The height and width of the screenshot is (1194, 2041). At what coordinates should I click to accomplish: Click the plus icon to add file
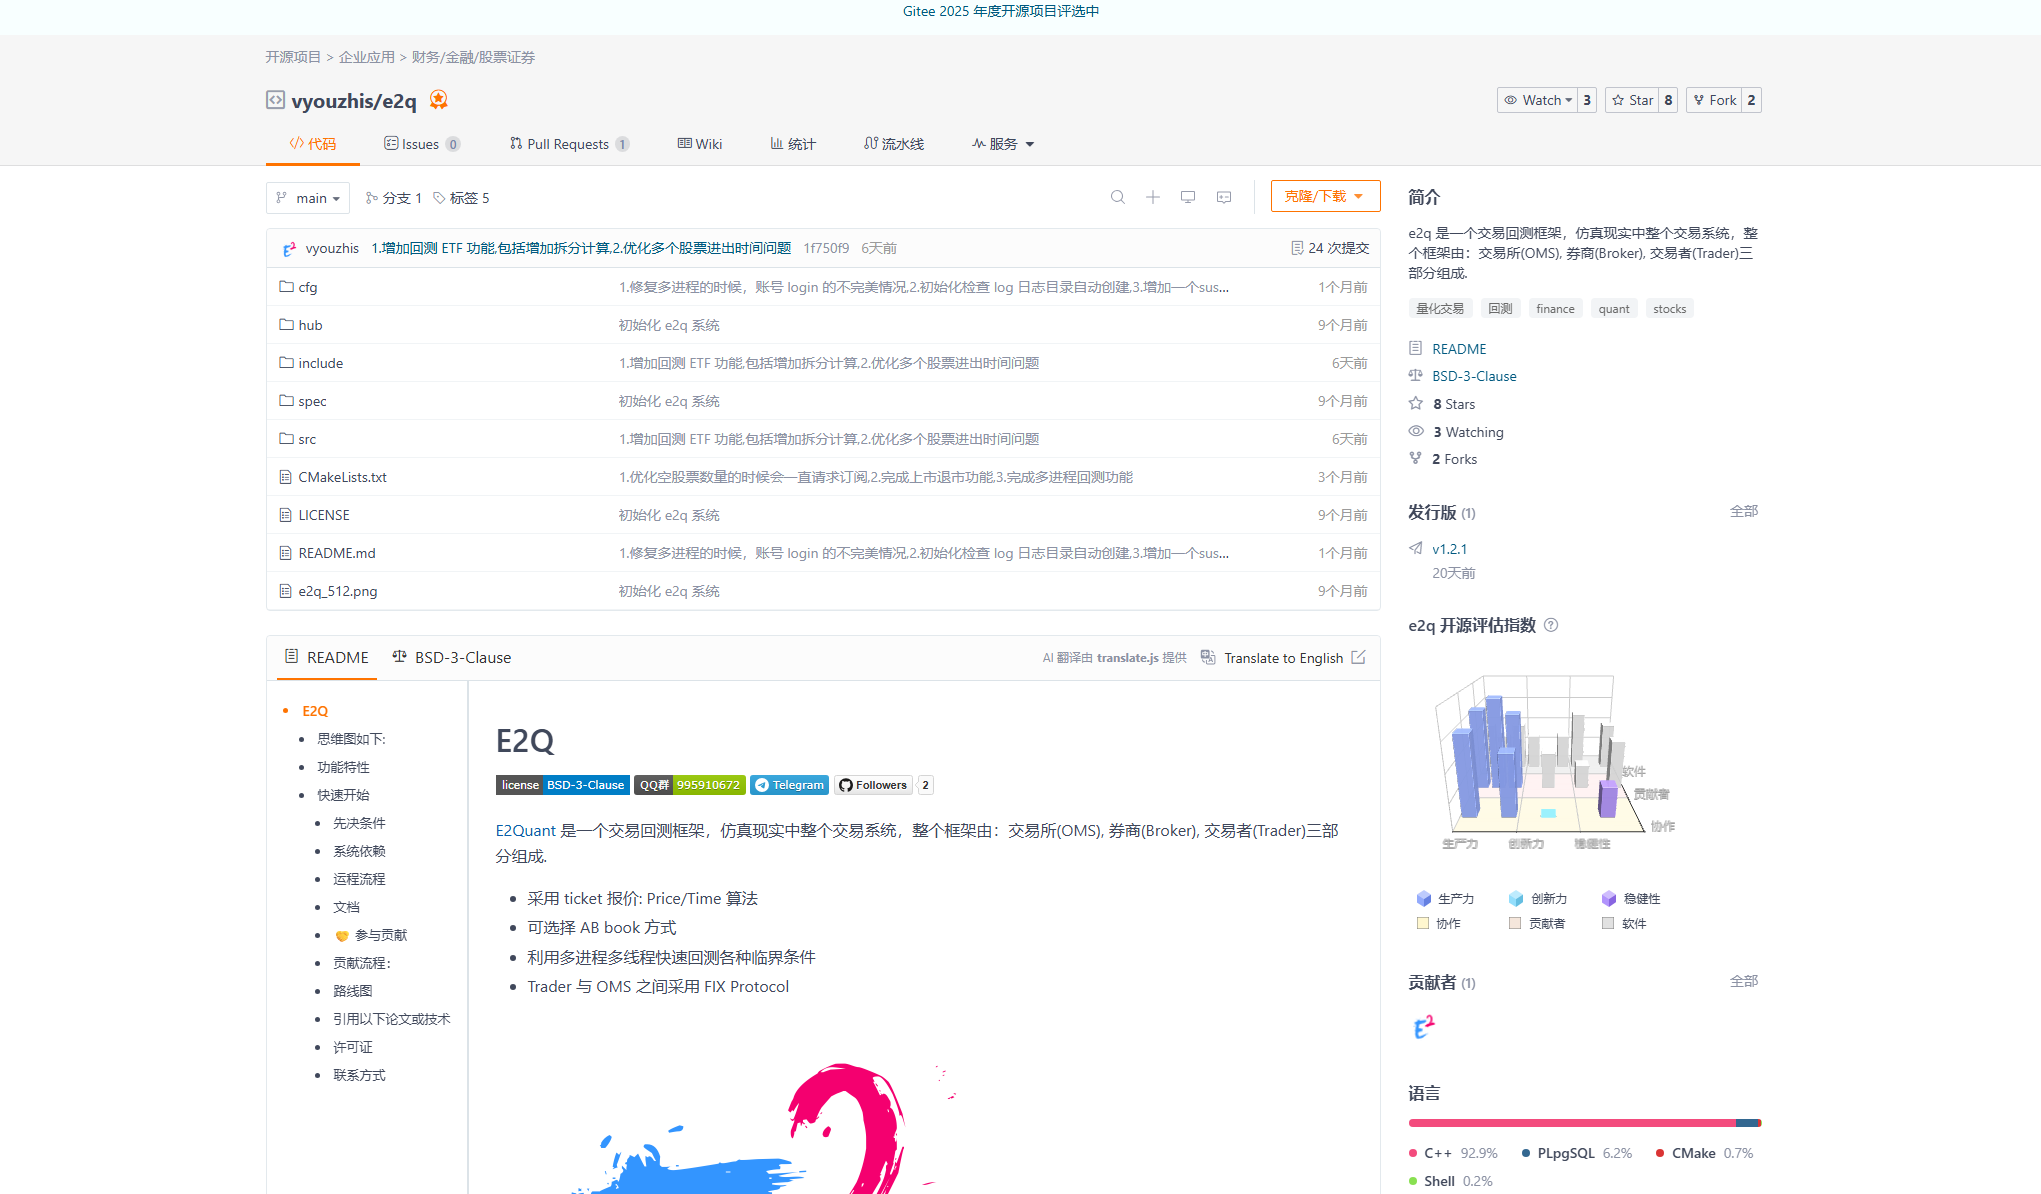click(1153, 197)
